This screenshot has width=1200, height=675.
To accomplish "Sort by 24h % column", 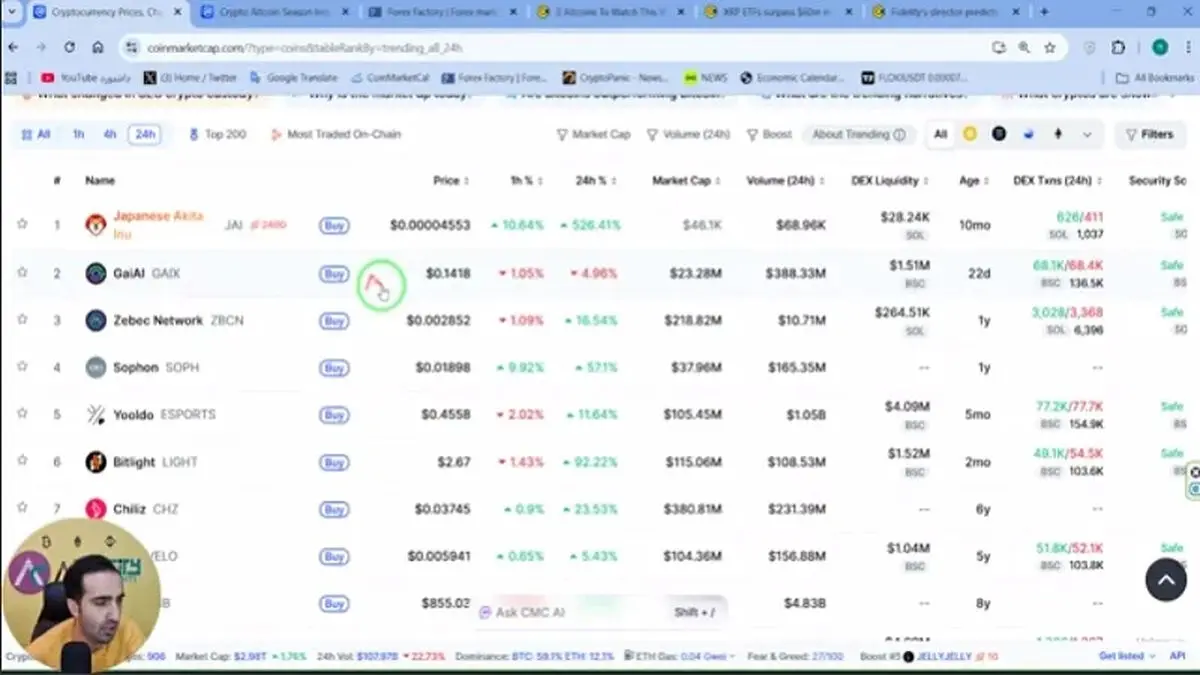I will tap(597, 181).
